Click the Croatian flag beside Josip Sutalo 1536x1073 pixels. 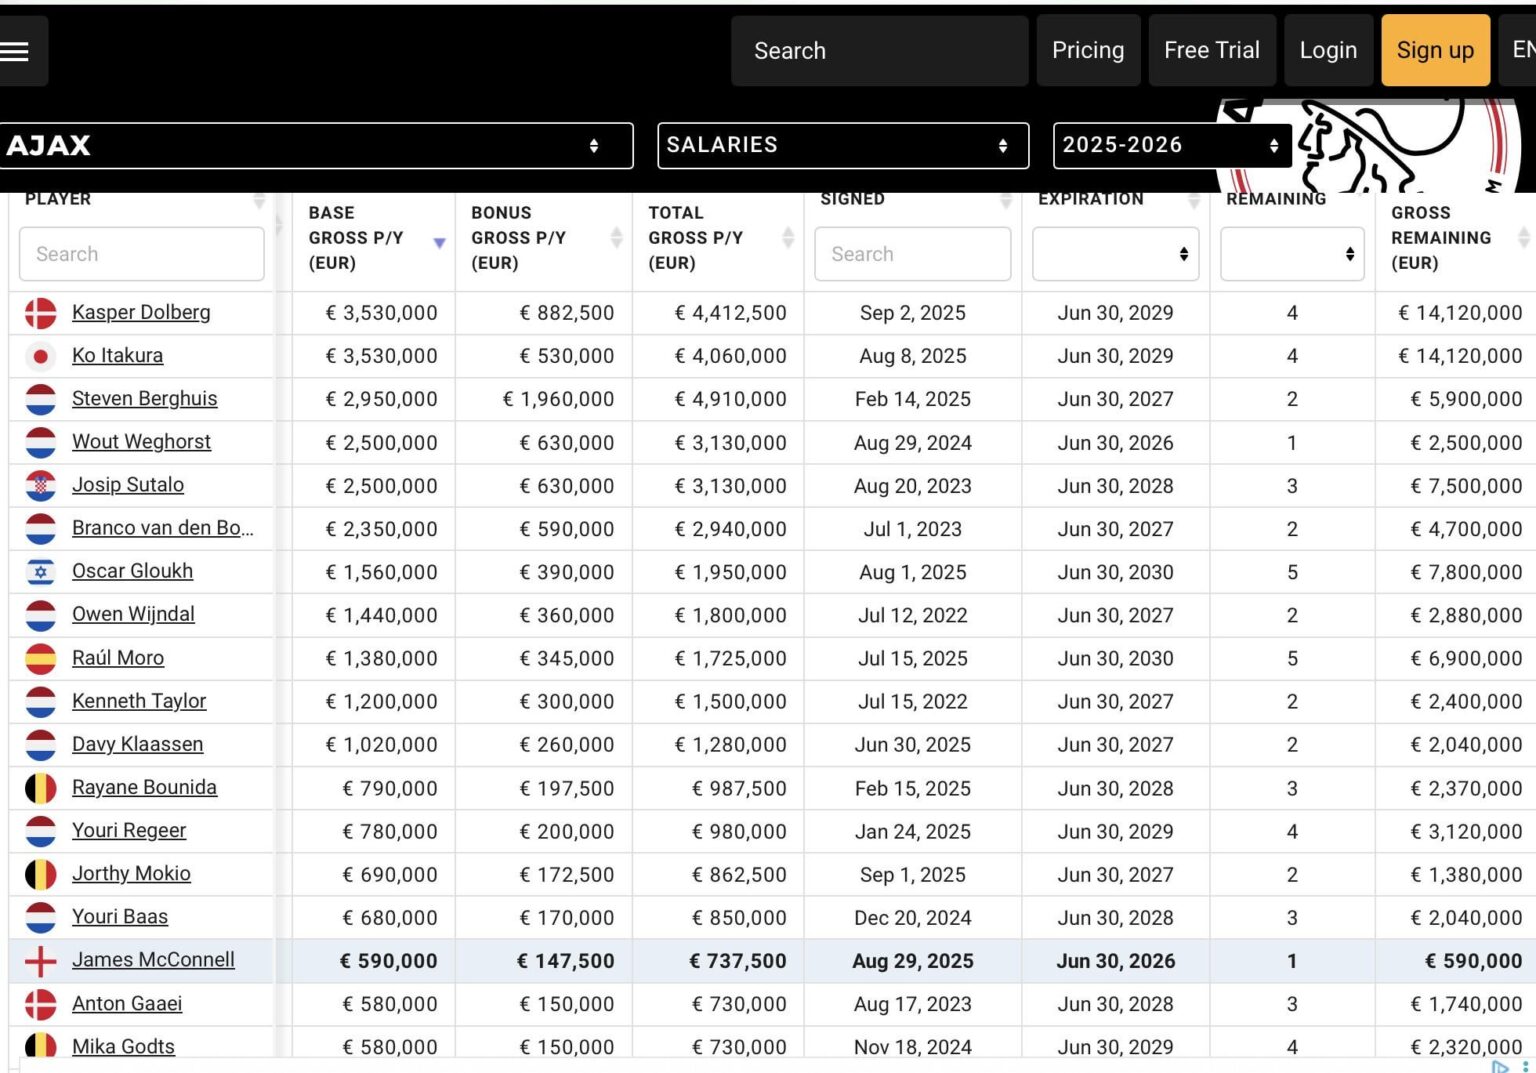tap(40, 485)
